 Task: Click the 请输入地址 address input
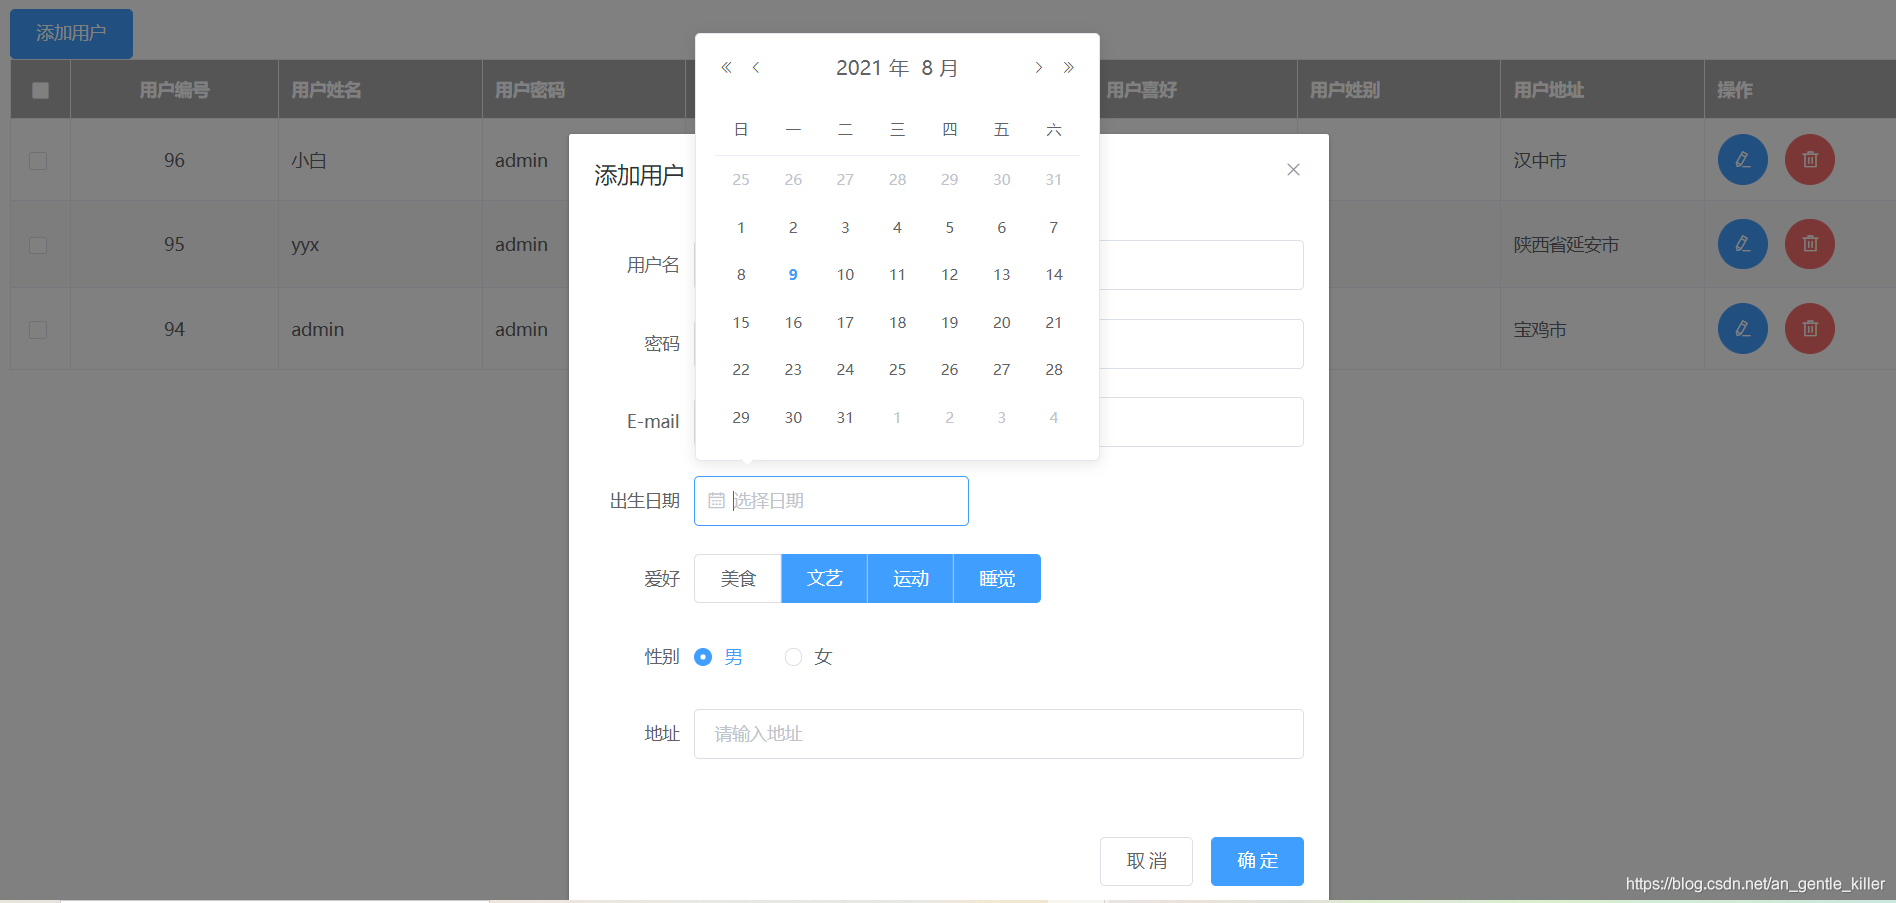coord(999,734)
